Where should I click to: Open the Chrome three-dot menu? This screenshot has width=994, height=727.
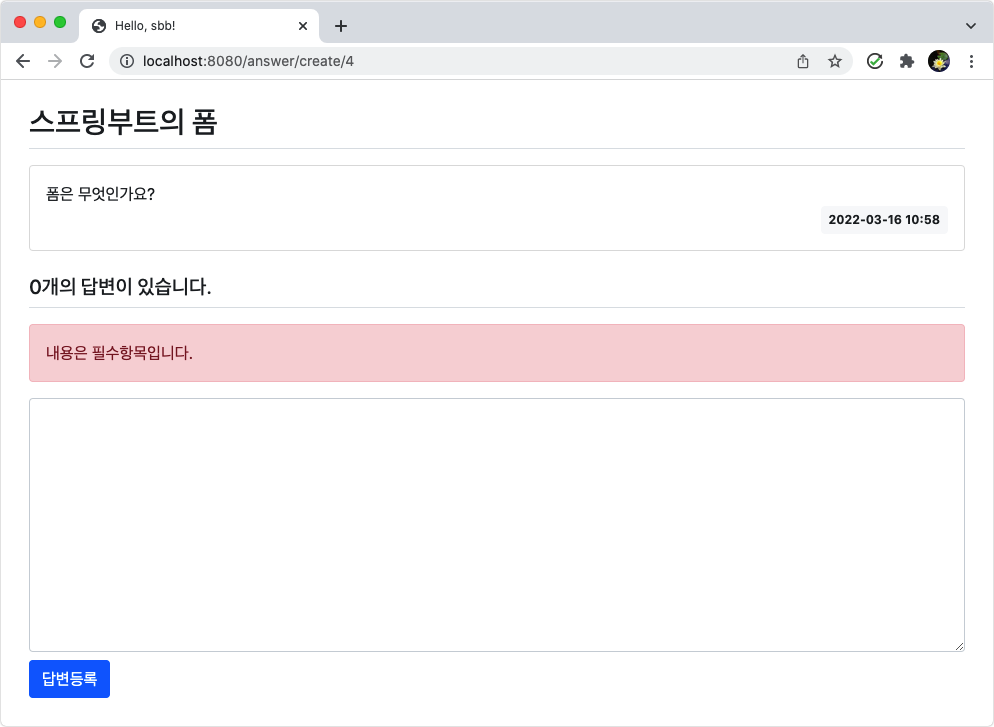pos(971,61)
